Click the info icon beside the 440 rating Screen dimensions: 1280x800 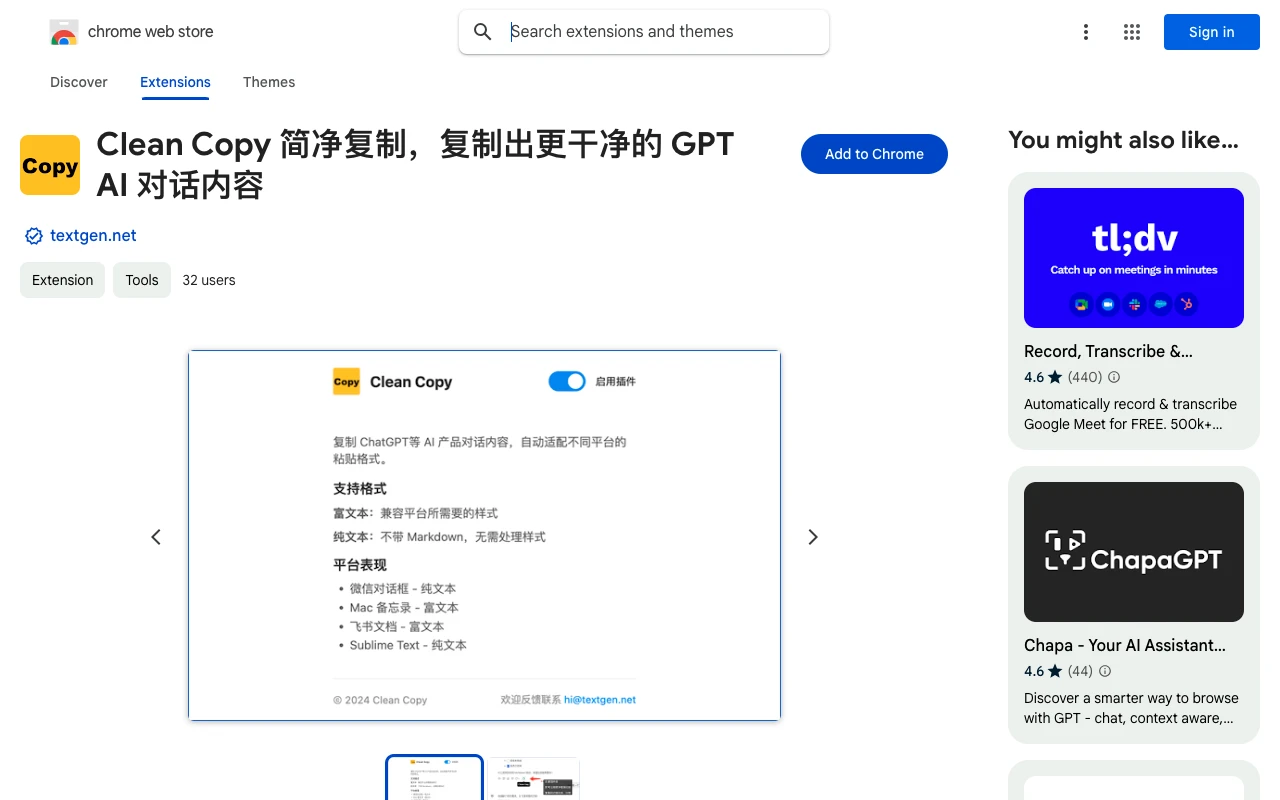1113,377
